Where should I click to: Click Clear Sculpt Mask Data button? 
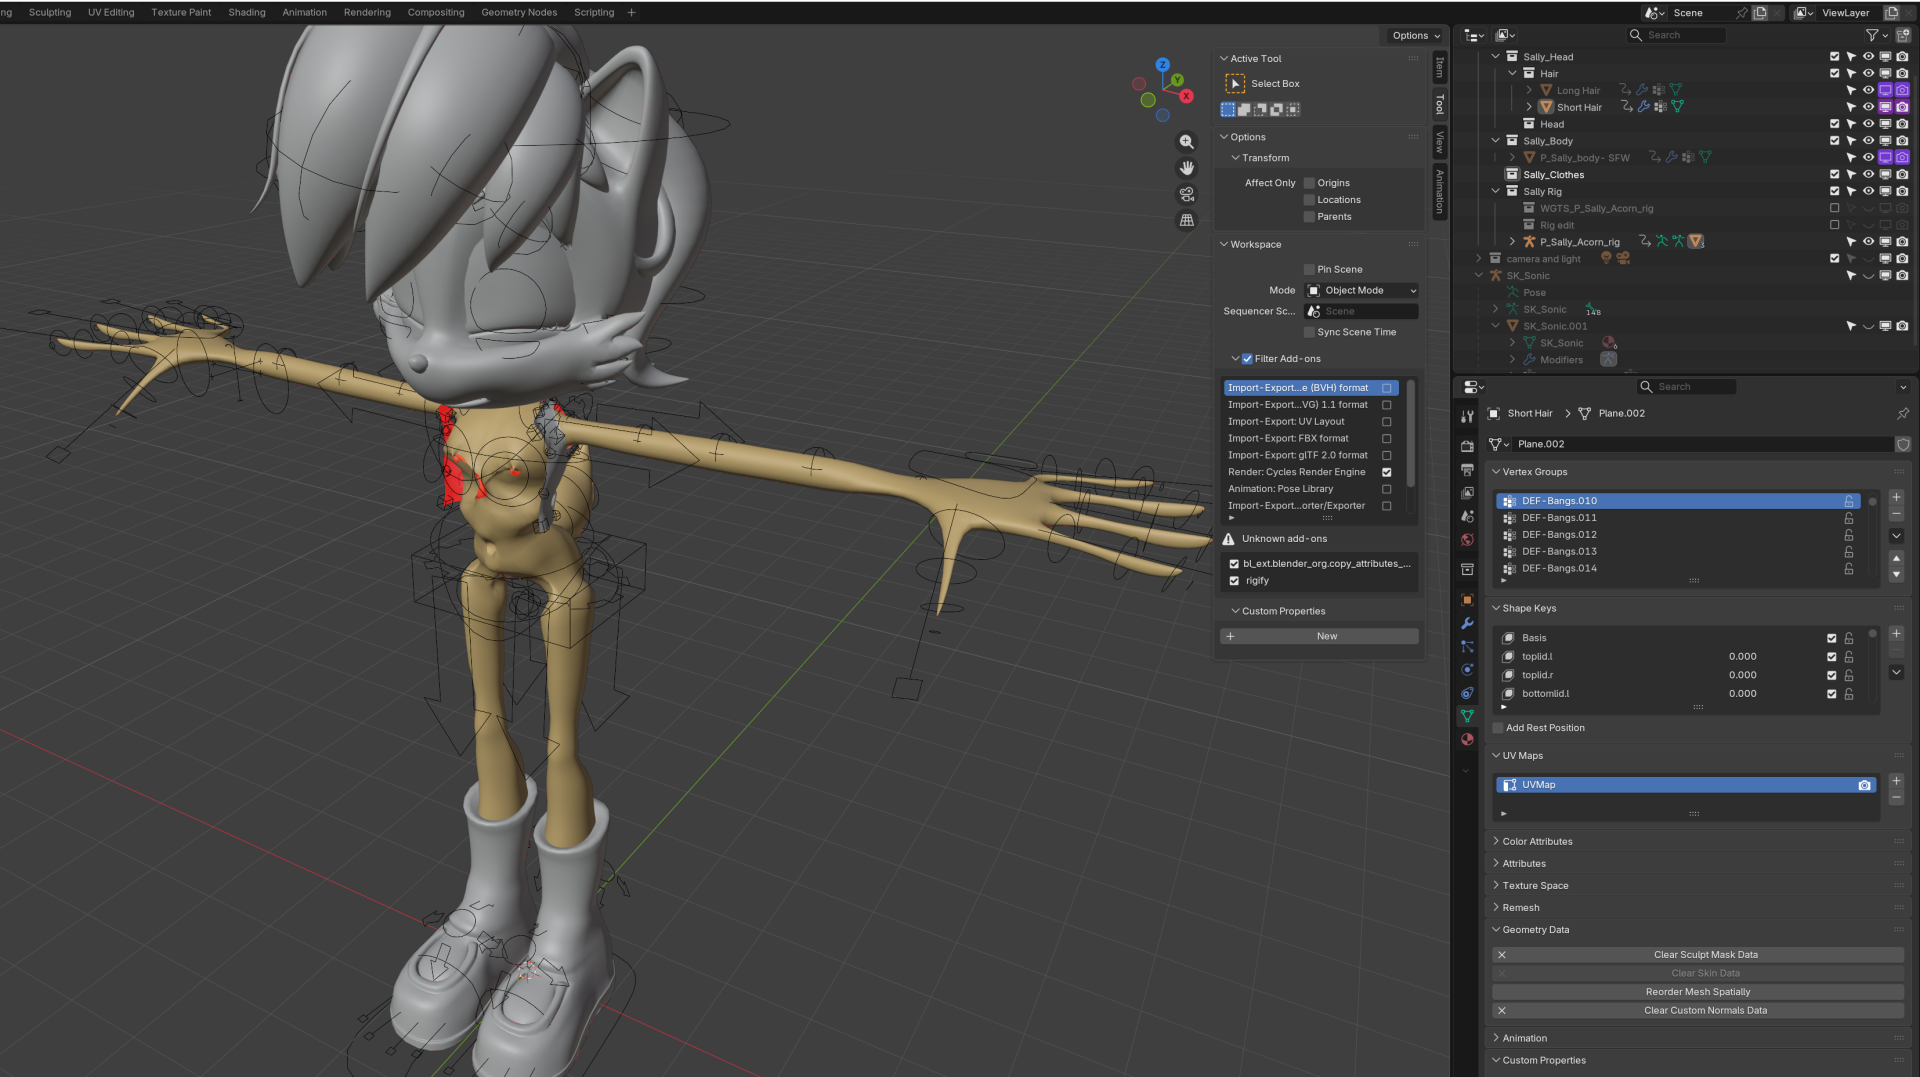[x=1698, y=955]
